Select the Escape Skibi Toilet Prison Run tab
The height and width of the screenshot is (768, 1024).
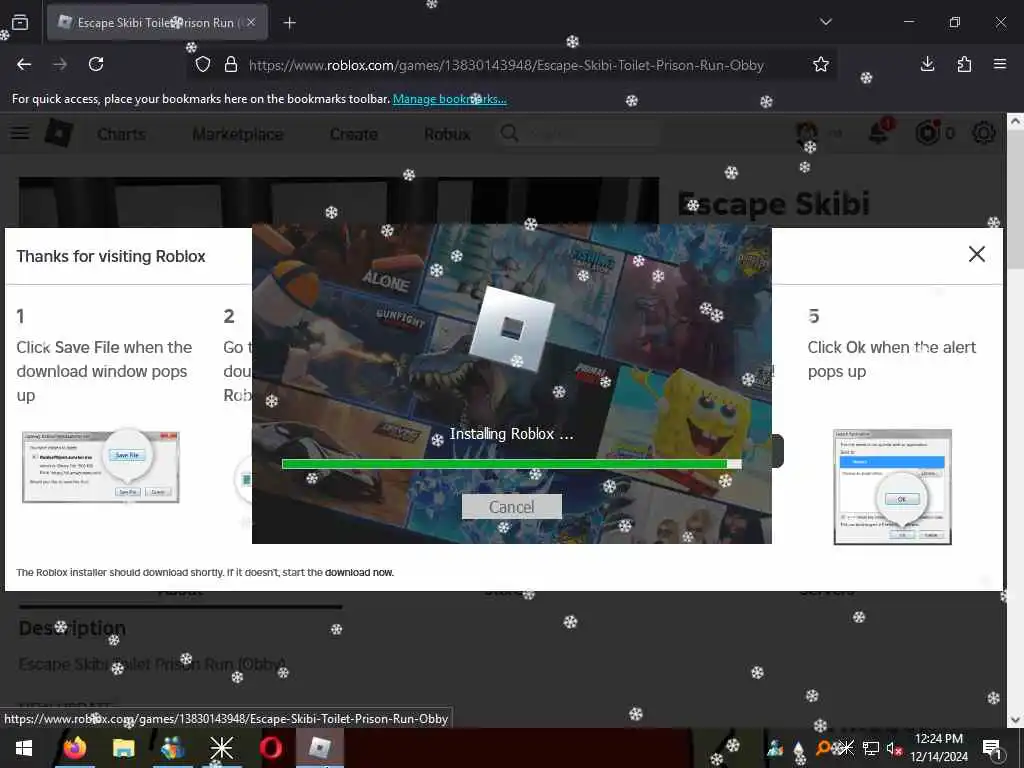157,22
